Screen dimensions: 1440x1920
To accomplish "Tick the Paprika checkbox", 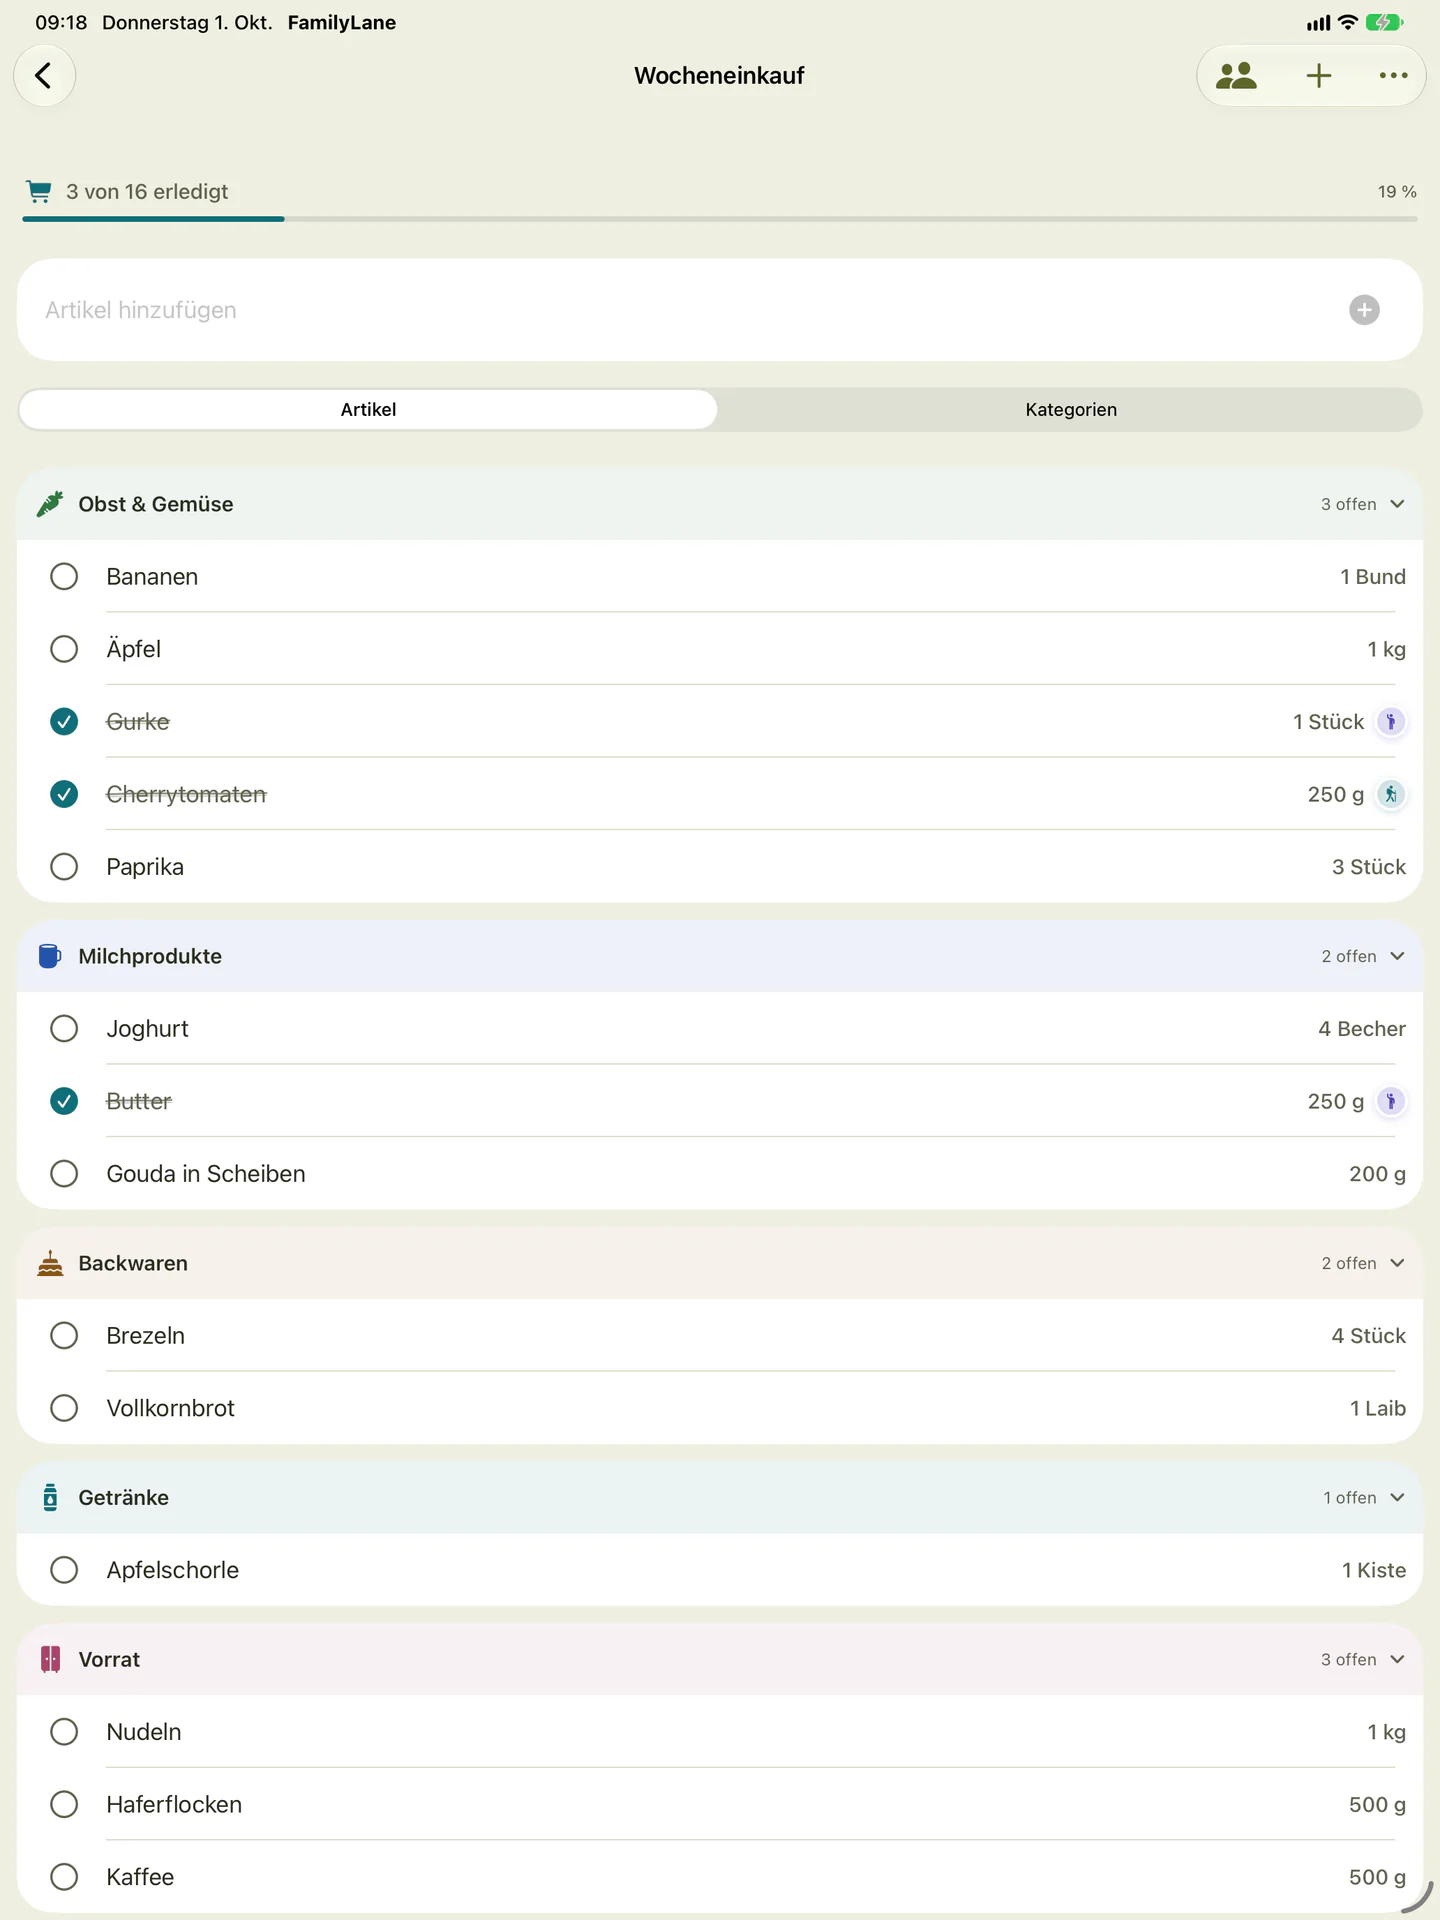I will tap(64, 867).
